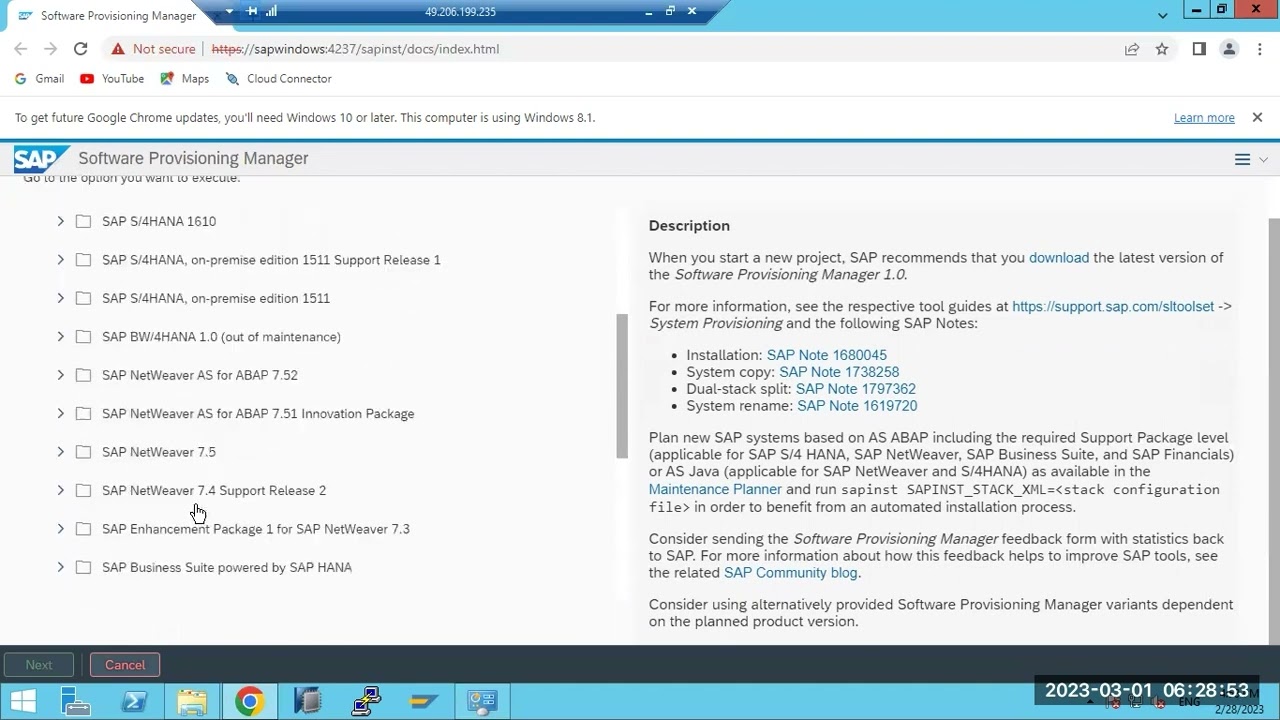
Task: Open SAP Note 1797362 link
Action: point(856,389)
